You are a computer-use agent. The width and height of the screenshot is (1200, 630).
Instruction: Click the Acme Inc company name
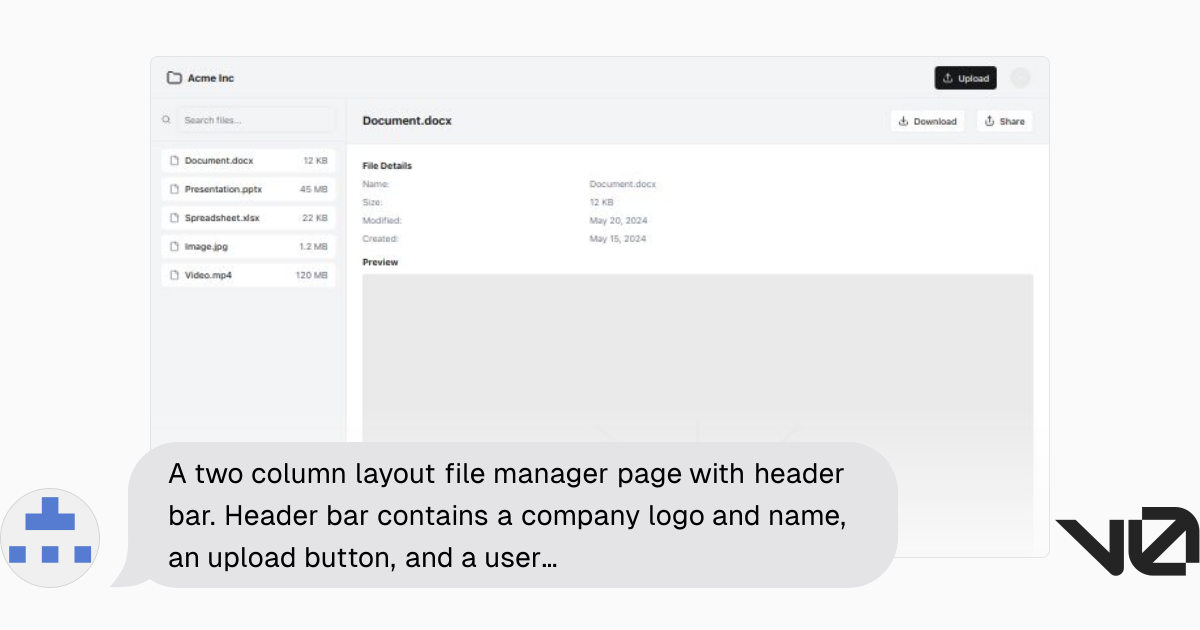[x=211, y=78]
